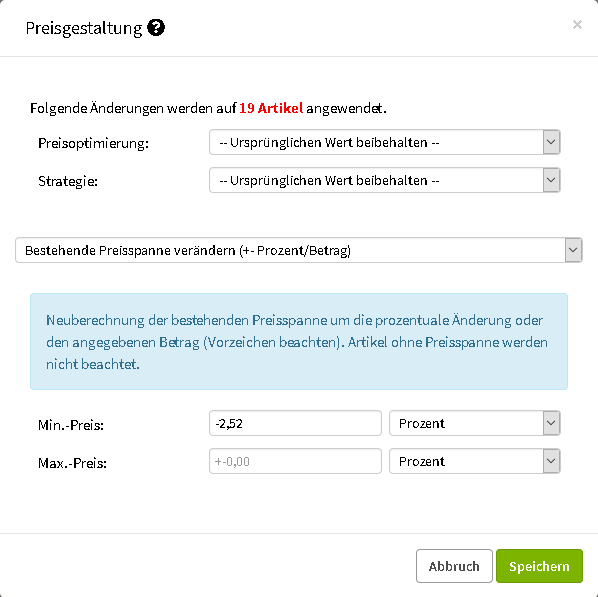Viewport: 598px width, 597px height.
Task: Click the Preisoptimierung field label
Action: [93, 143]
